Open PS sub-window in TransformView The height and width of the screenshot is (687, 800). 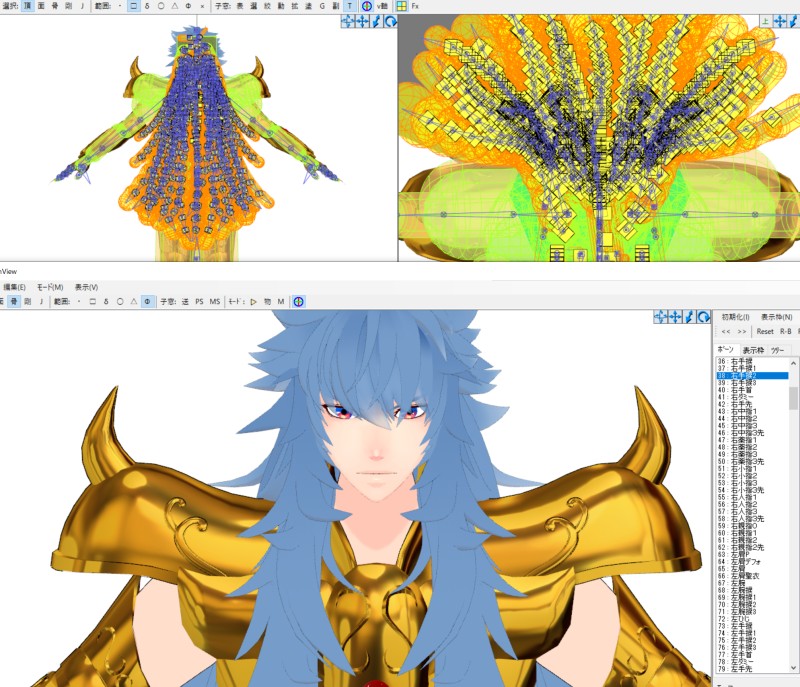199,301
